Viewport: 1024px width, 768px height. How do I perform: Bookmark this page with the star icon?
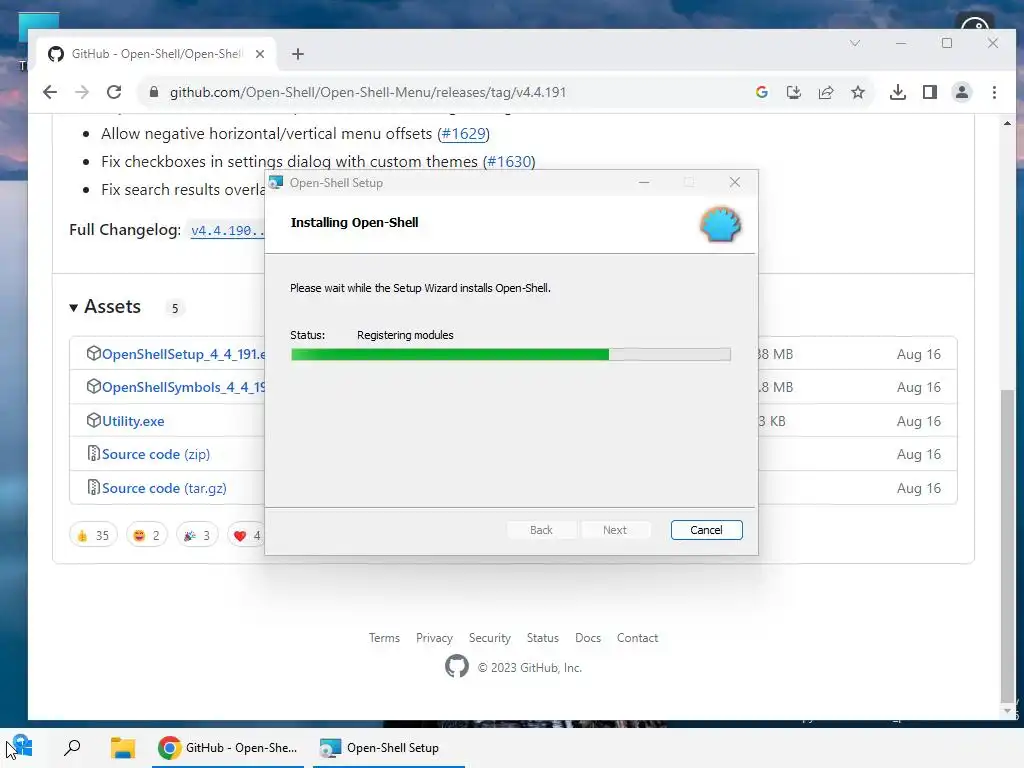(x=858, y=92)
